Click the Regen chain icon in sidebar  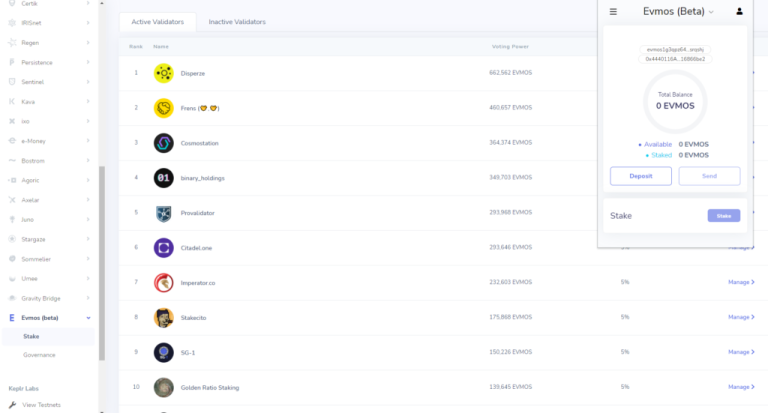(x=12, y=43)
